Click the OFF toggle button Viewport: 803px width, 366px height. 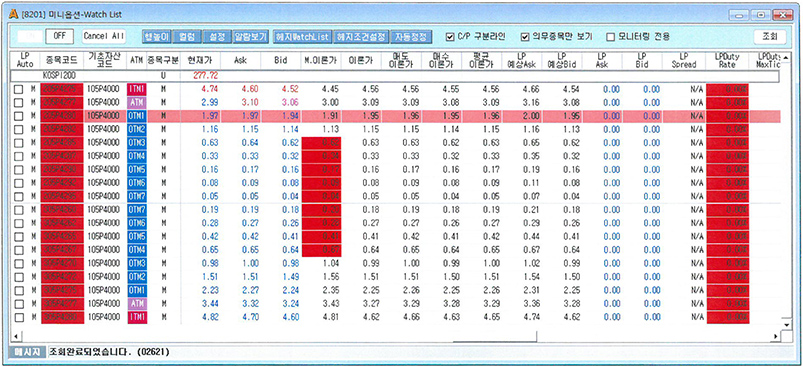pos(59,36)
